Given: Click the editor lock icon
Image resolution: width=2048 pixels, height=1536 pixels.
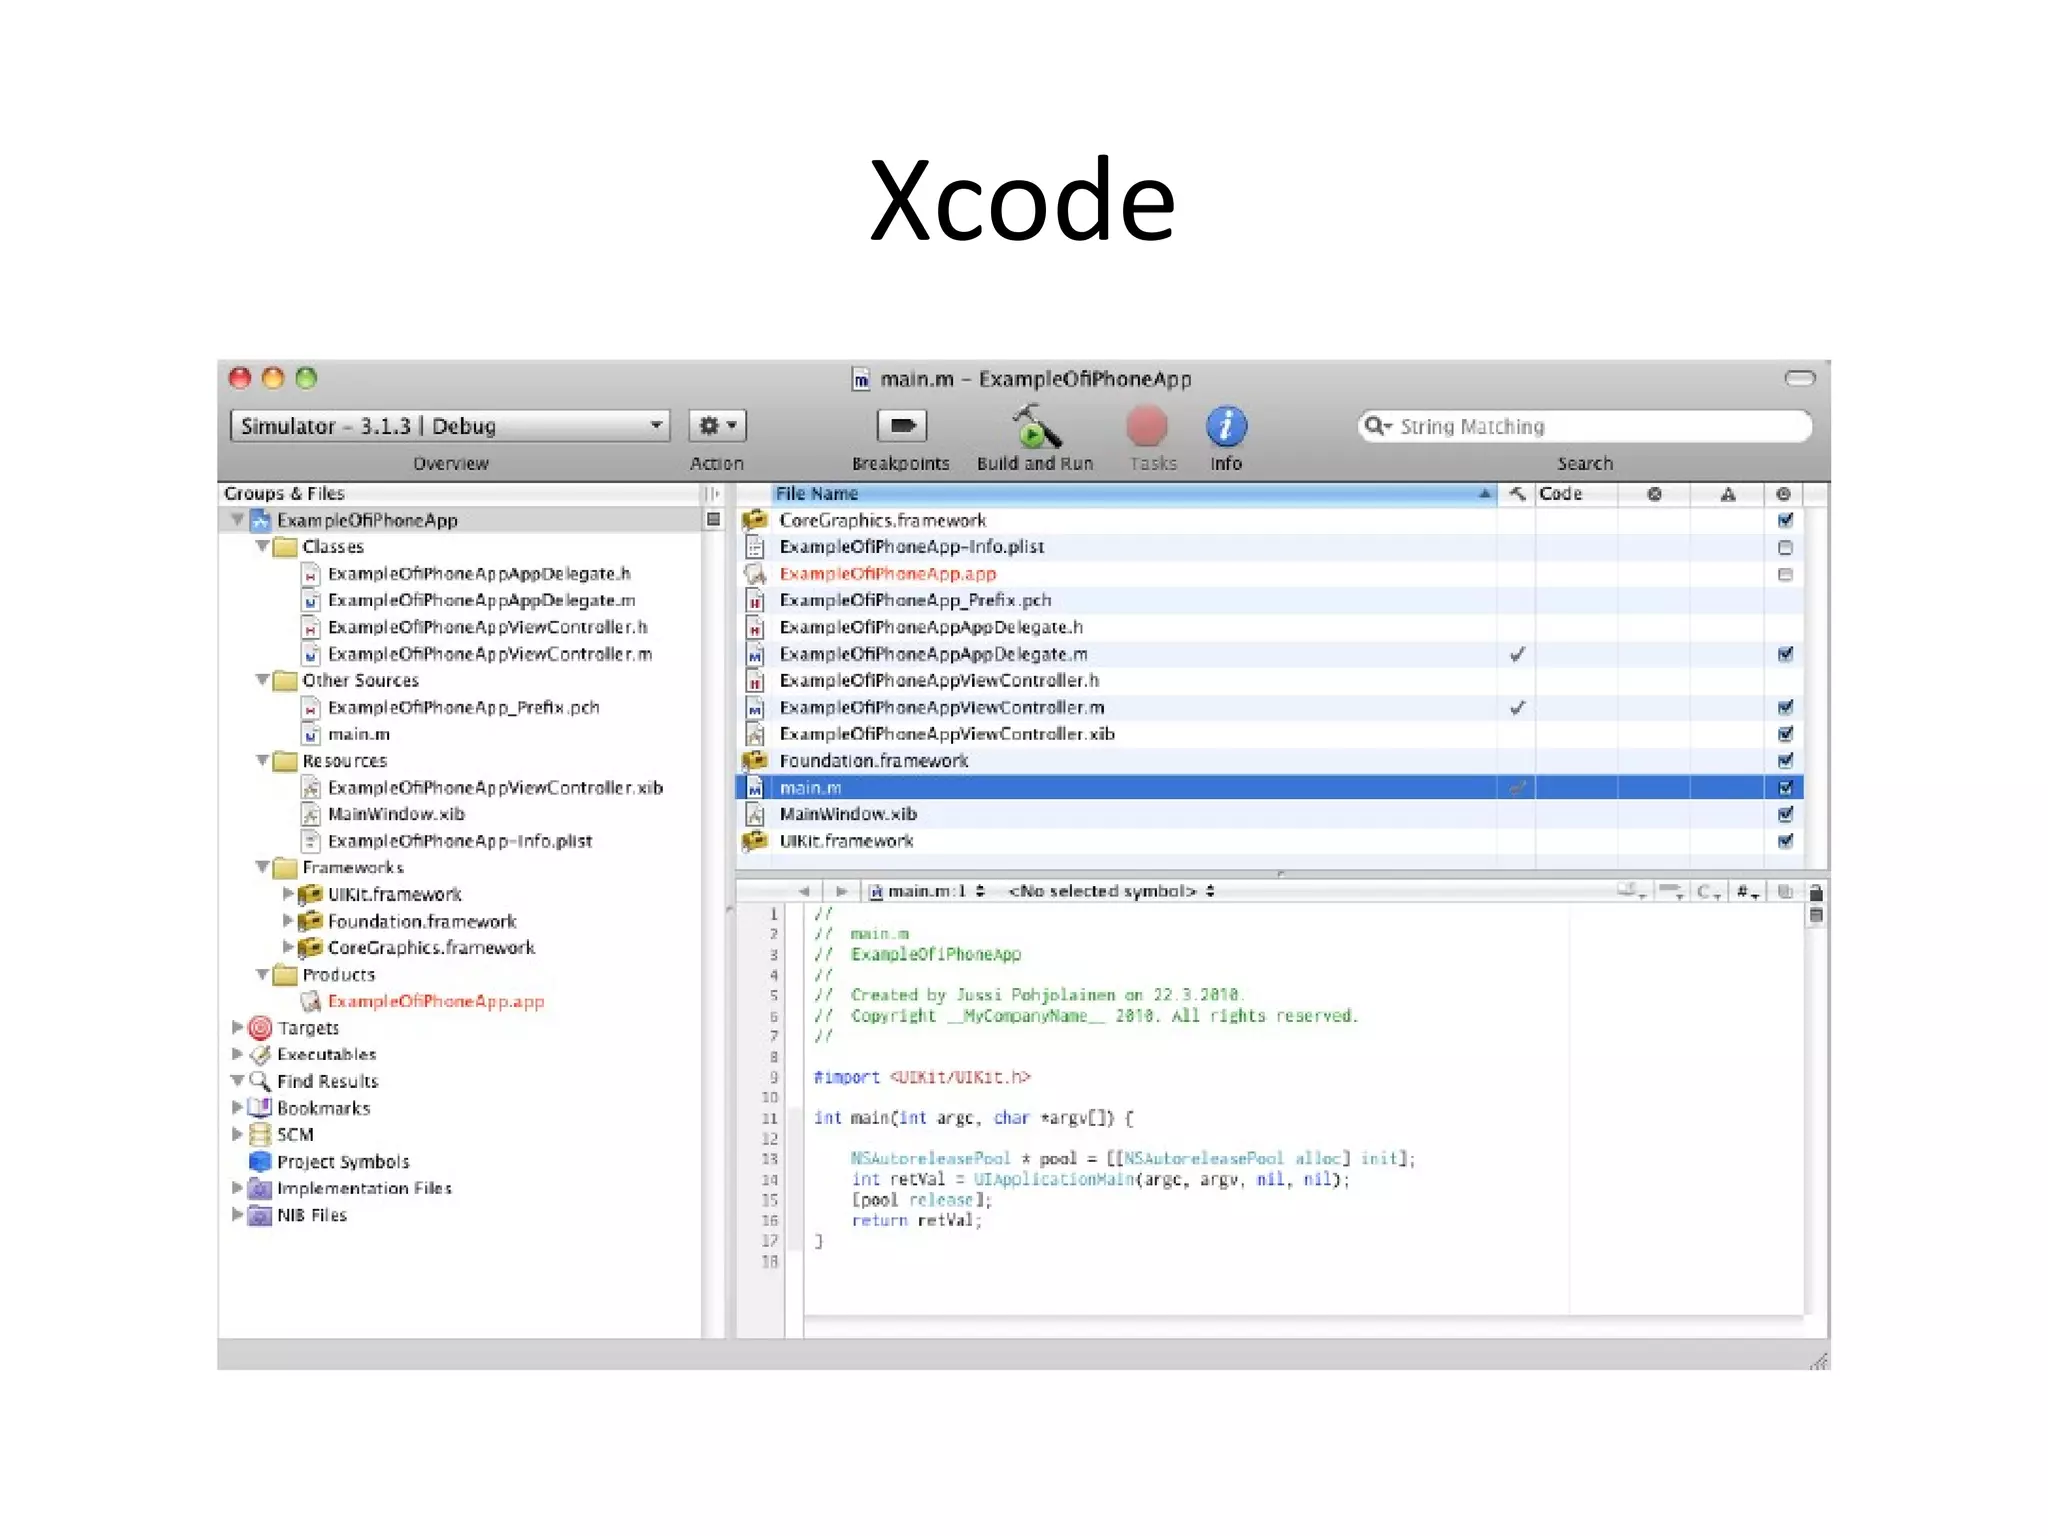Looking at the screenshot, I should 1816,892.
